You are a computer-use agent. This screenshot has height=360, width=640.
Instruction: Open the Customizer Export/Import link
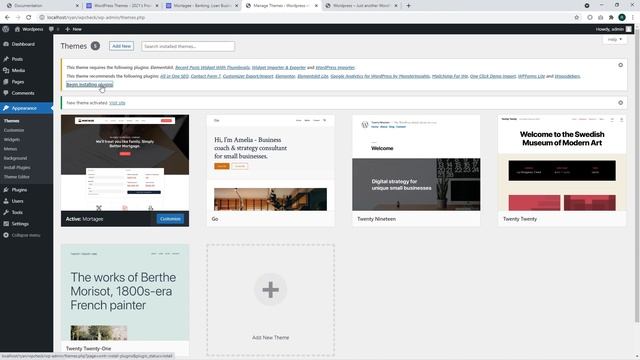[248, 76]
